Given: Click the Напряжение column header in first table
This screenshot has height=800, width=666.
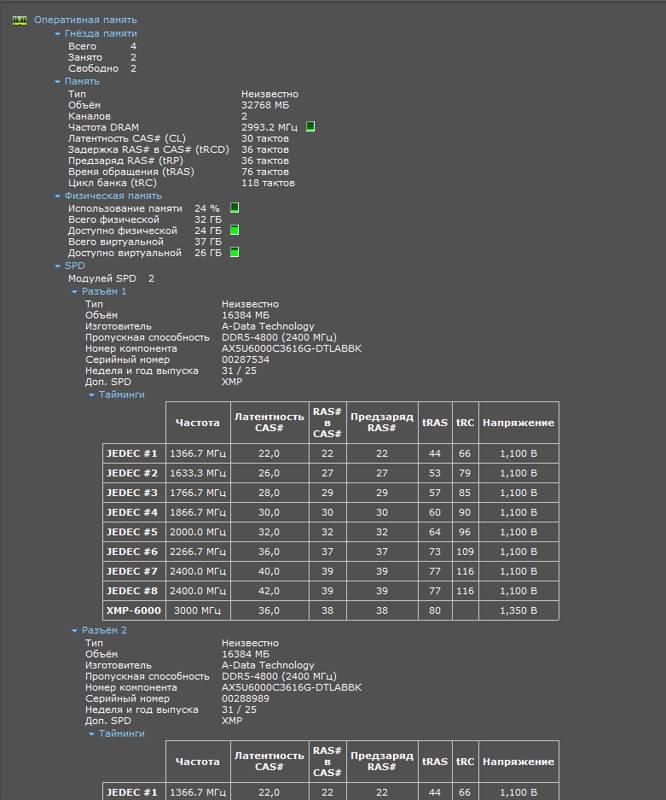Looking at the screenshot, I should point(519,422).
